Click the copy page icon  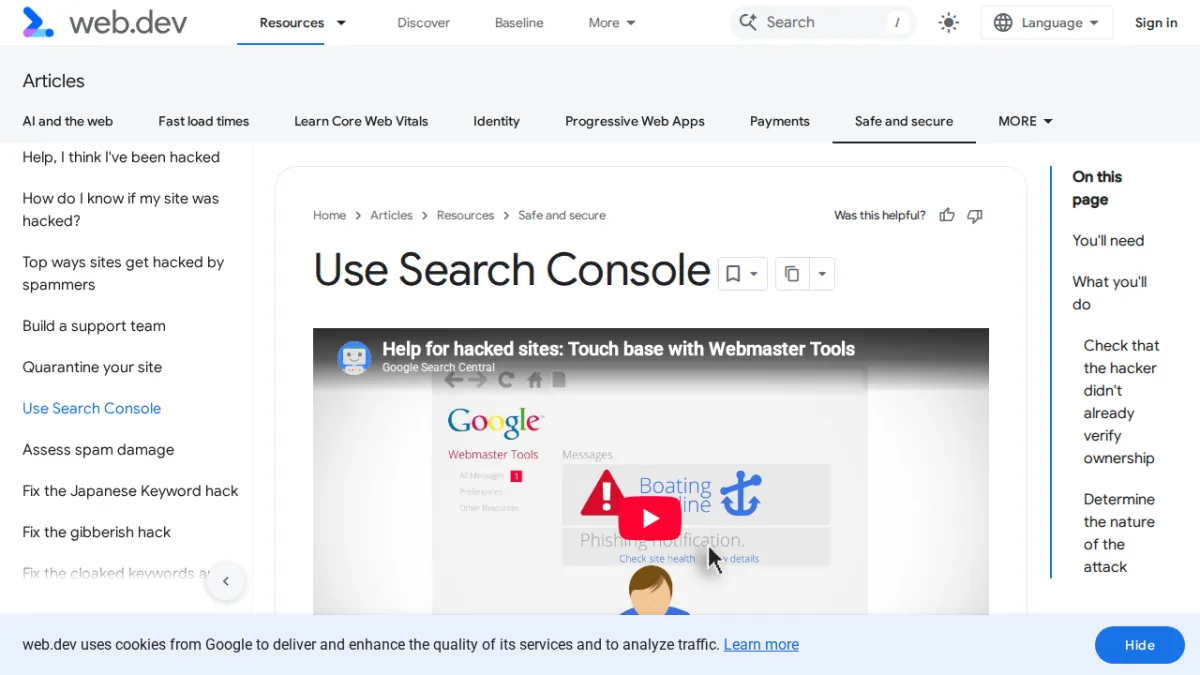point(791,274)
